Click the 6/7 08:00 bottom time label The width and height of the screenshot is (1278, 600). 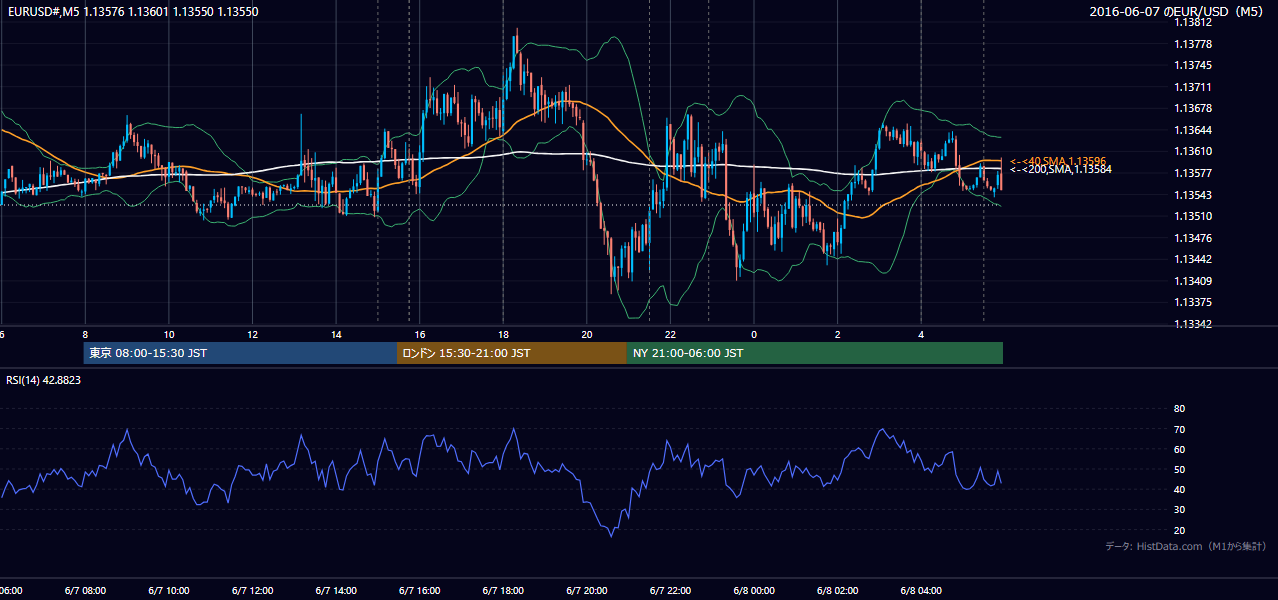click(85, 591)
